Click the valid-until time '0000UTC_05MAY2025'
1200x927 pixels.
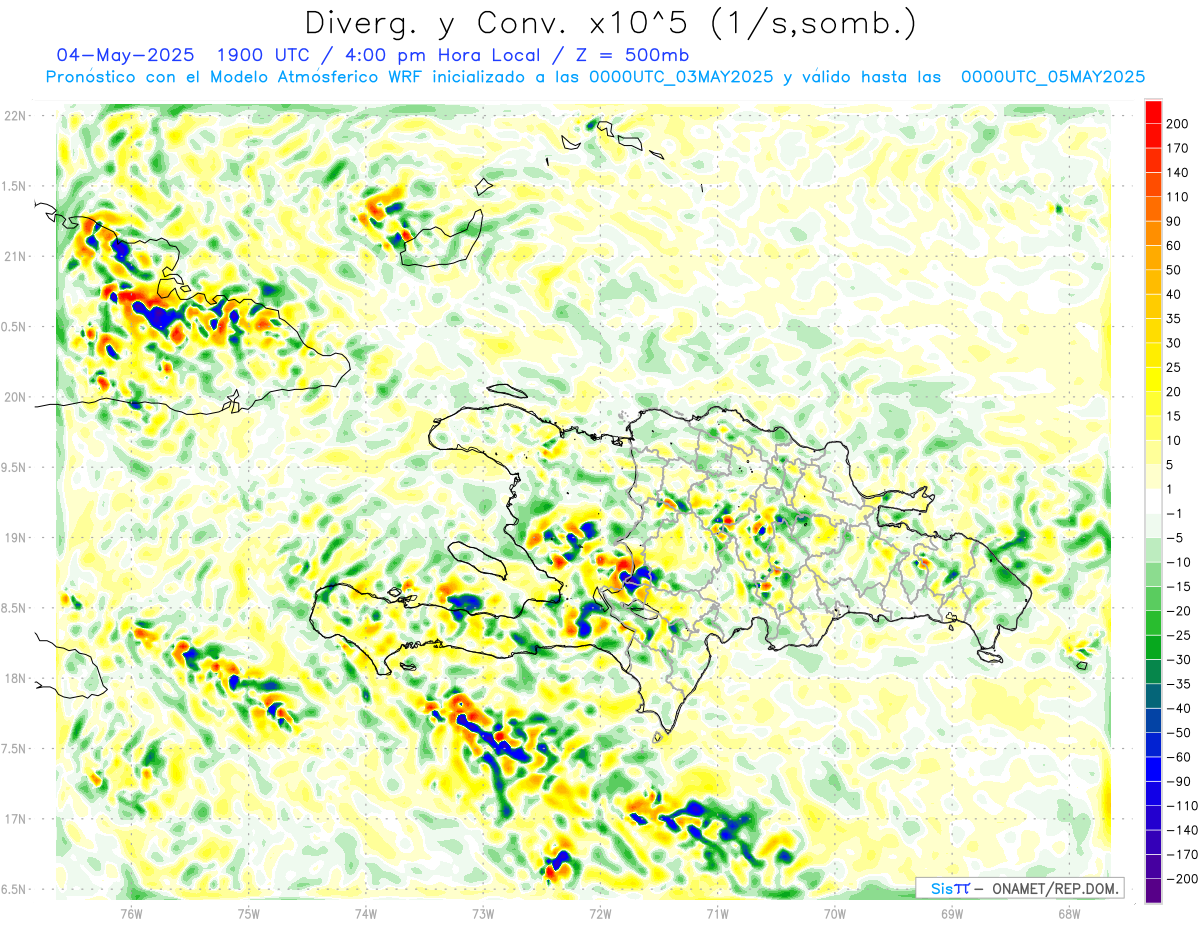point(1053,77)
